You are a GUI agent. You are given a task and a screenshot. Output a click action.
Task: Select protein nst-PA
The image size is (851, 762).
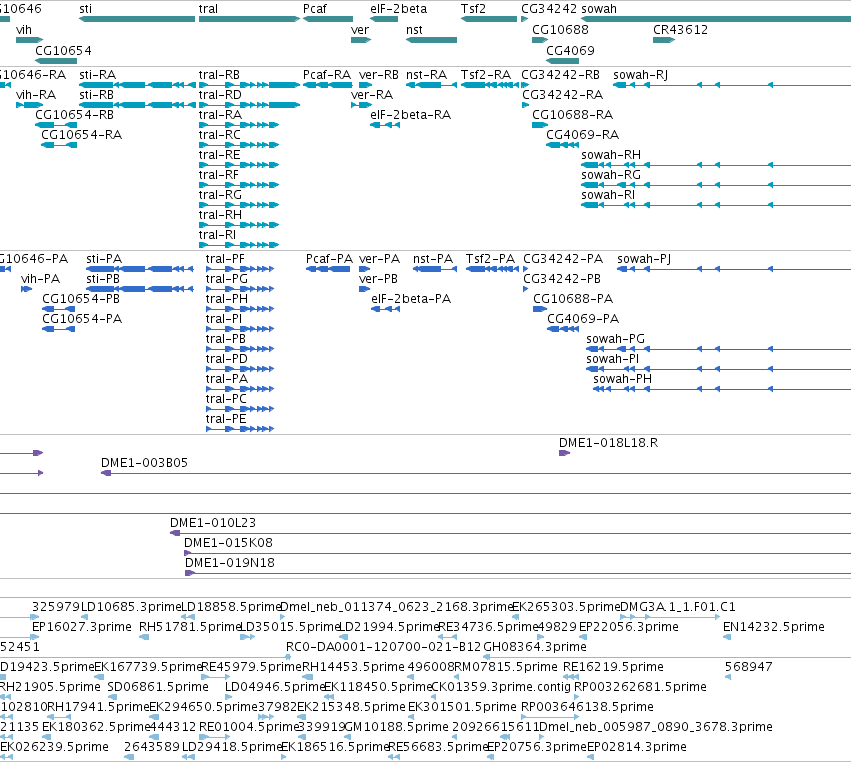tap(435, 269)
